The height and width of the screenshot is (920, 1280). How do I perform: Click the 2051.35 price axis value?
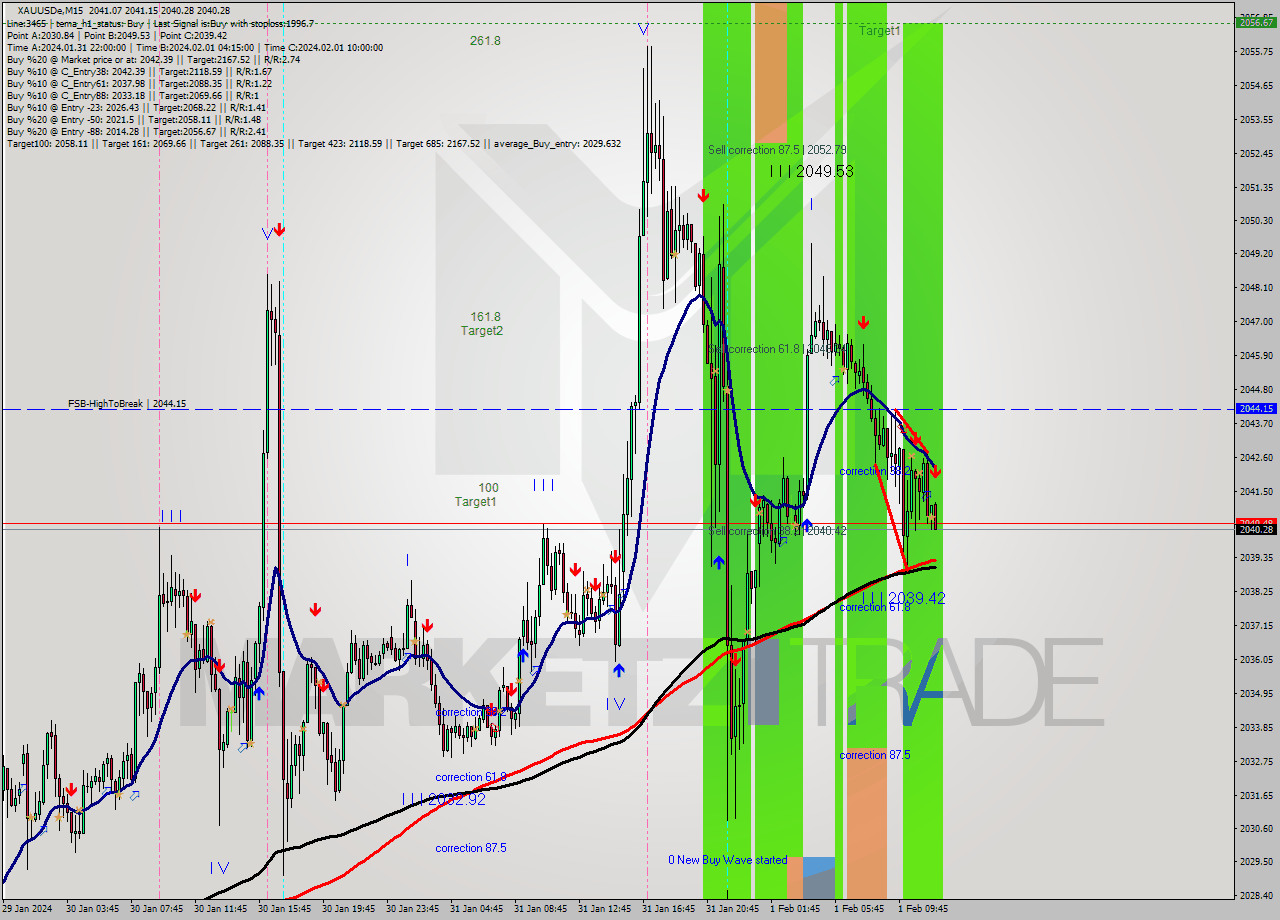click(x=1256, y=187)
